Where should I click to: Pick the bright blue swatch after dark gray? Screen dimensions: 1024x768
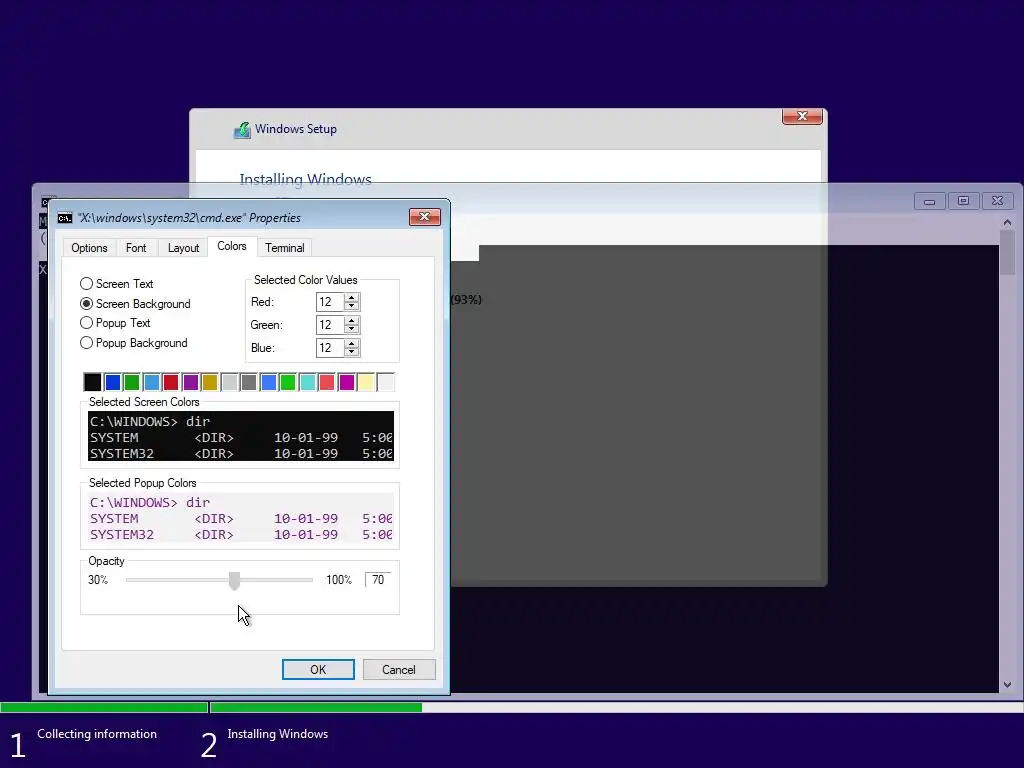point(268,382)
